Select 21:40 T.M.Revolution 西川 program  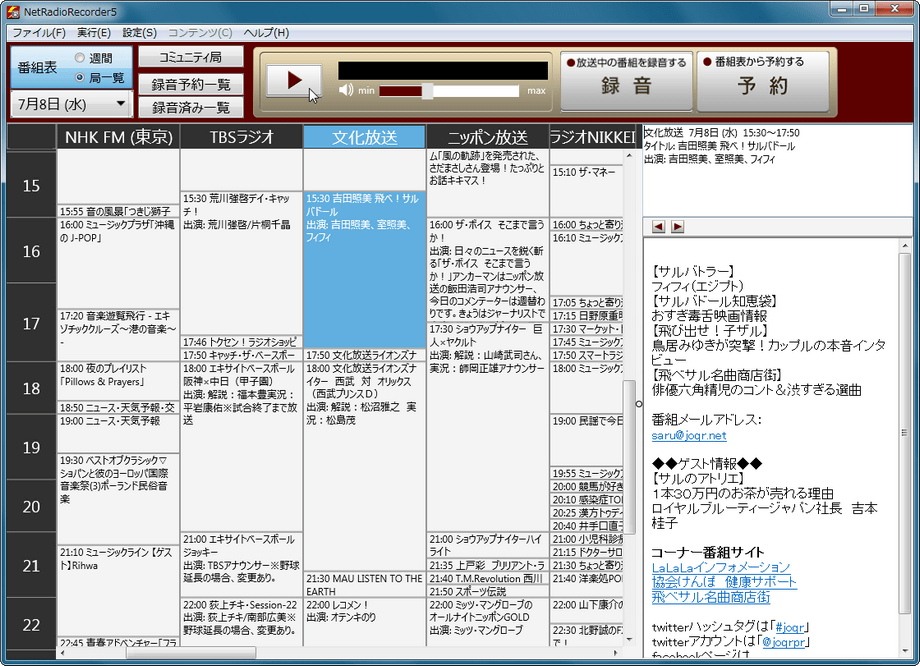tap(488, 579)
